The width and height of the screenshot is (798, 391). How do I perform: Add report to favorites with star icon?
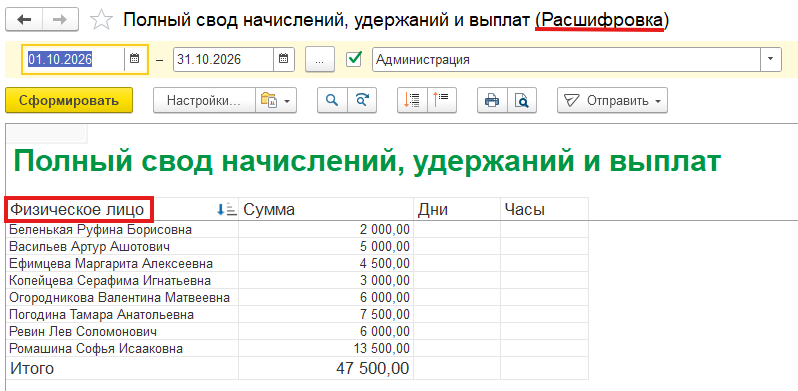coord(101,20)
